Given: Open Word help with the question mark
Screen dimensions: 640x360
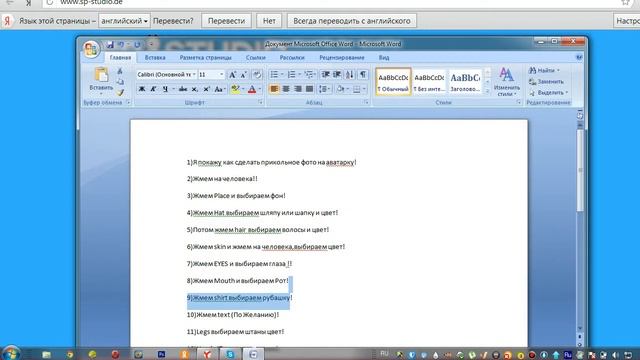Looking at the screenshot, I should coord(579,58).
